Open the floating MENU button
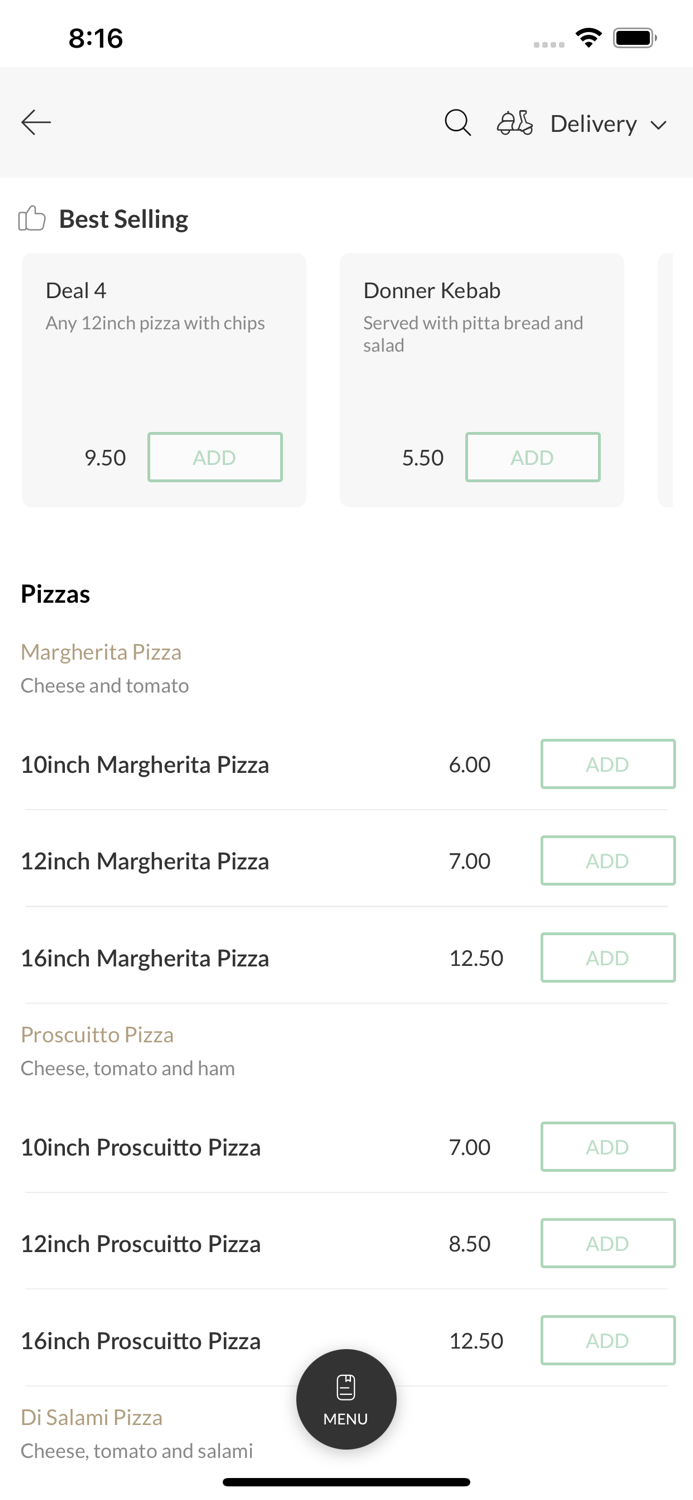The image size is (693, 1500). coord(346,1399)
